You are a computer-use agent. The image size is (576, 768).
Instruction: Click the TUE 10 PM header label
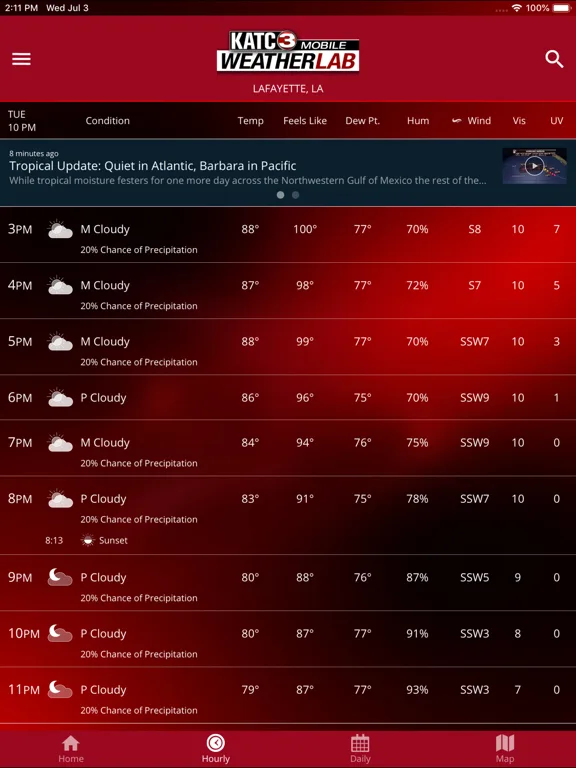click(22, 121)
